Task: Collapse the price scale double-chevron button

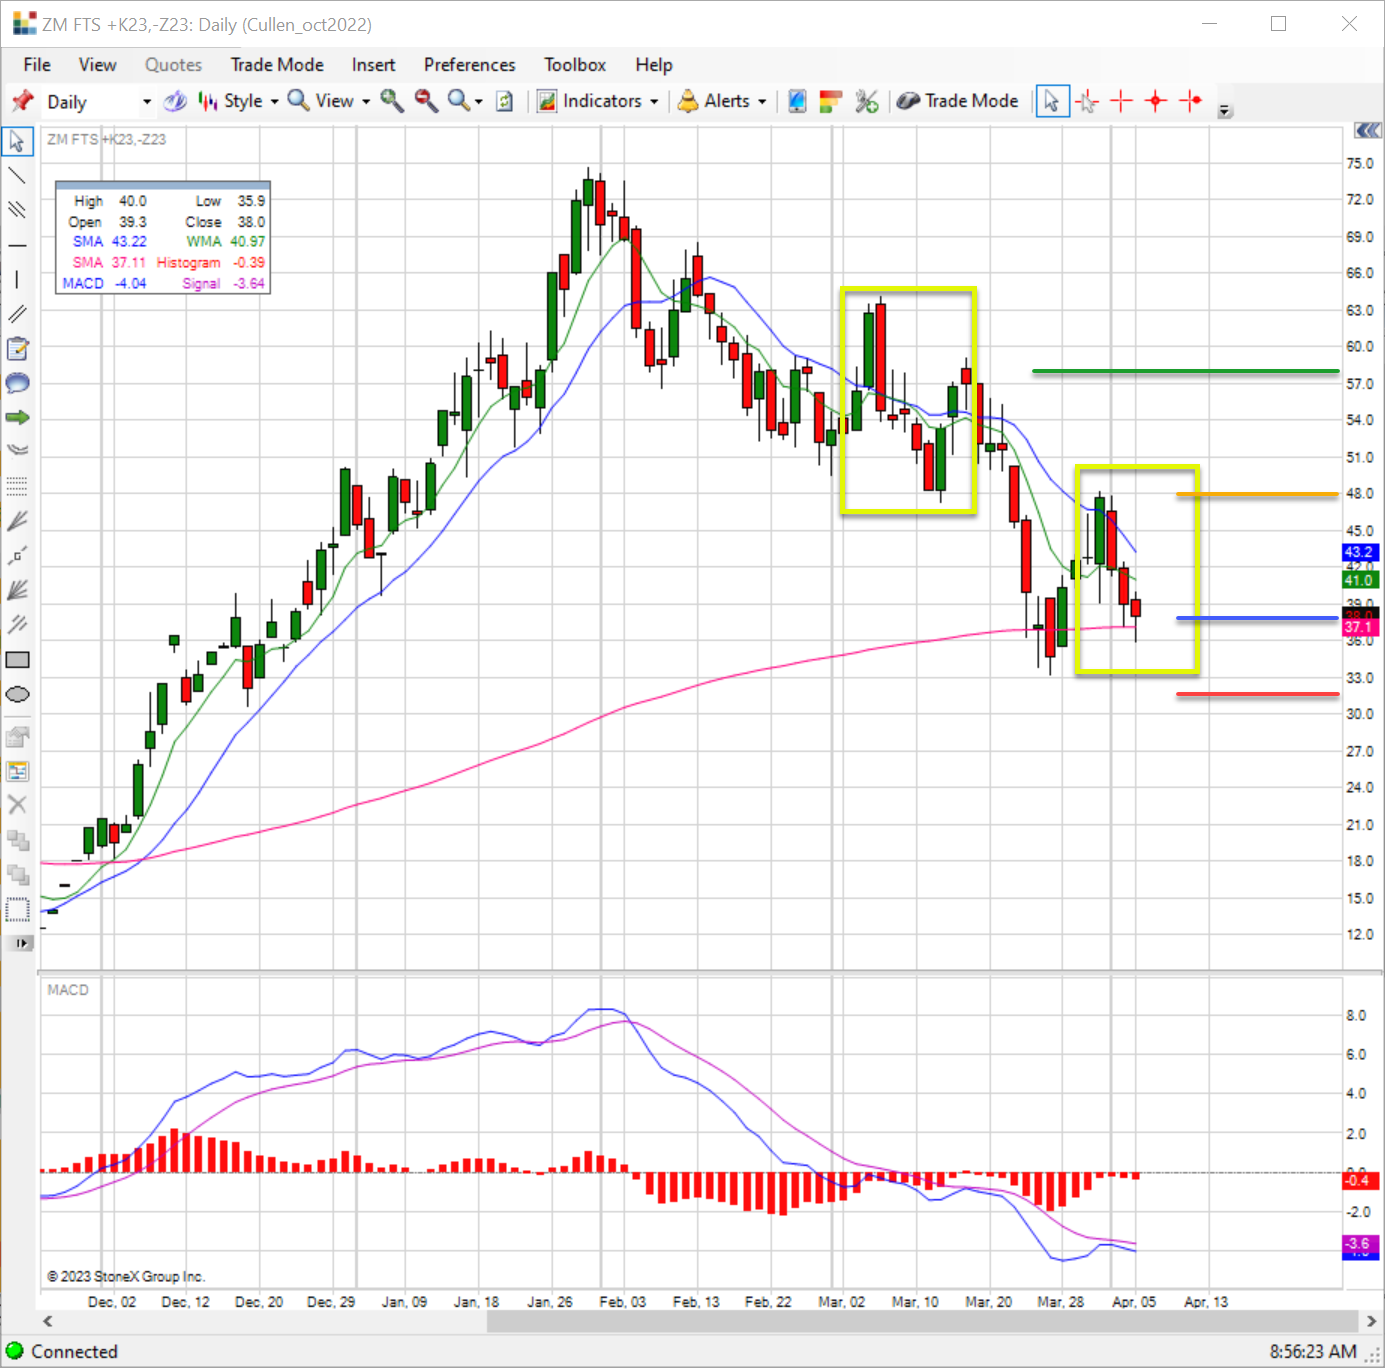Action: click(1367, 131)
